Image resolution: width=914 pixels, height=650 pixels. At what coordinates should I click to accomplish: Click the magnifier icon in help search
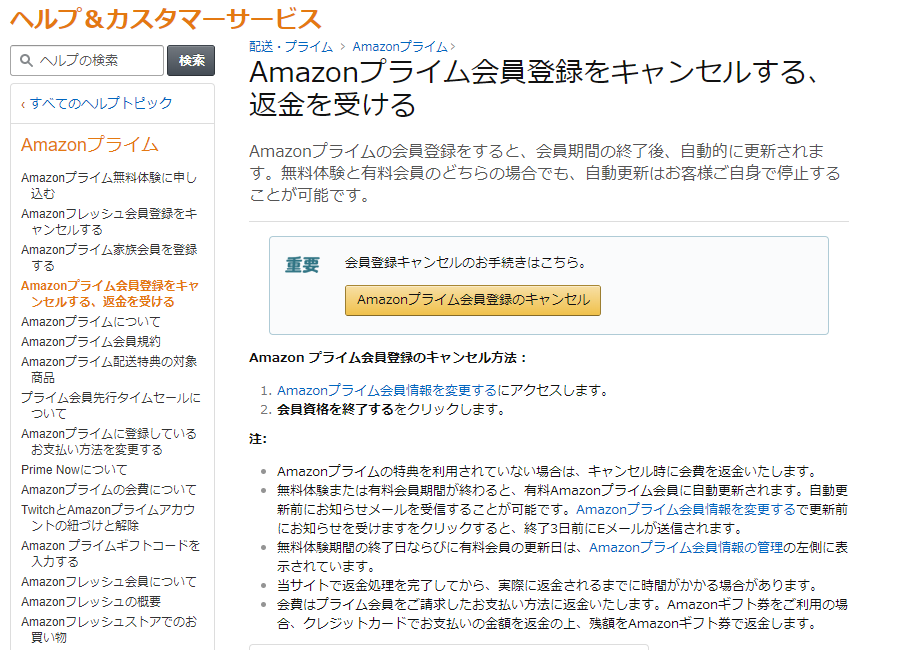click(x=26, y=60)
